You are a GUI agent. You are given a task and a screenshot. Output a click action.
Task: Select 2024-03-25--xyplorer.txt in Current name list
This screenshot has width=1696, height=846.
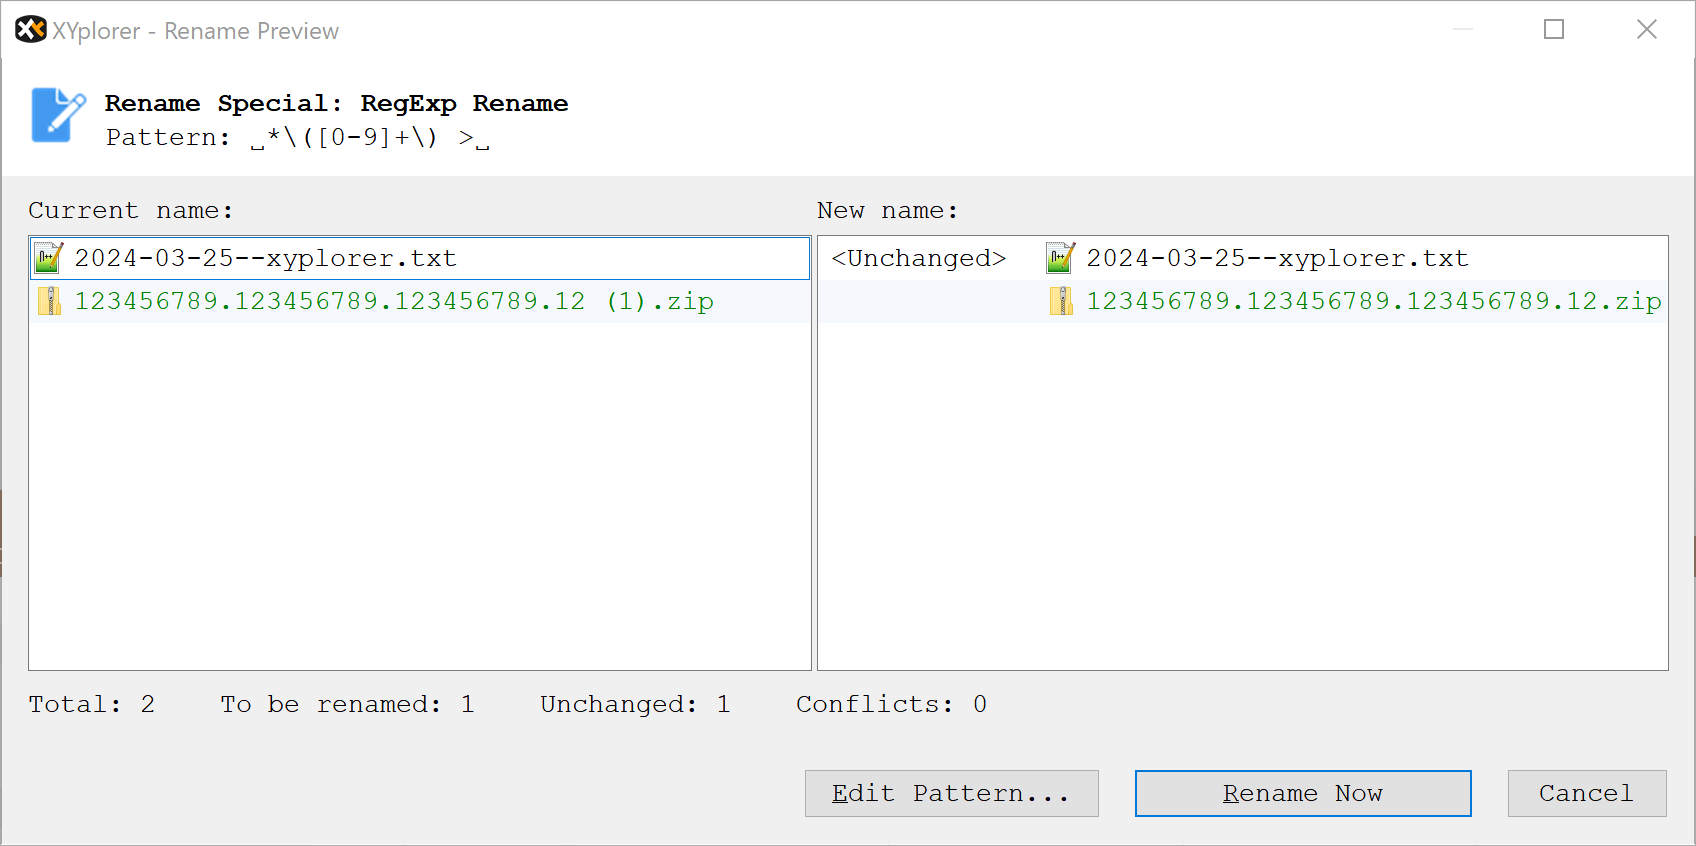click(x=419, y=258)
